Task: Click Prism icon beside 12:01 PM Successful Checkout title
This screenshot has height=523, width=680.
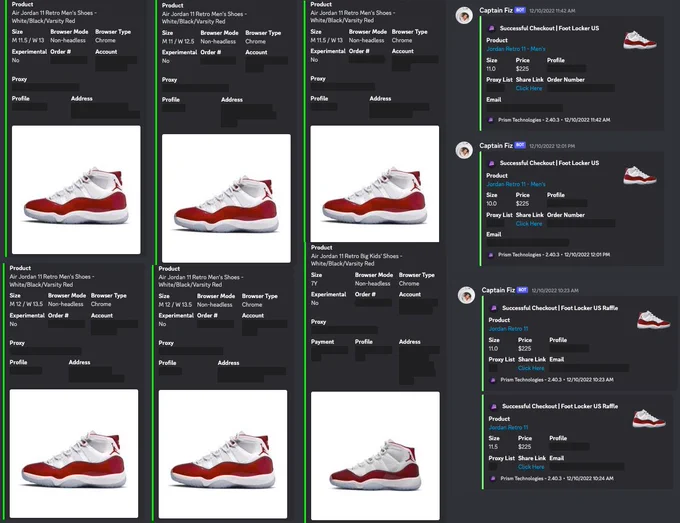Action: tap(491, 163)
